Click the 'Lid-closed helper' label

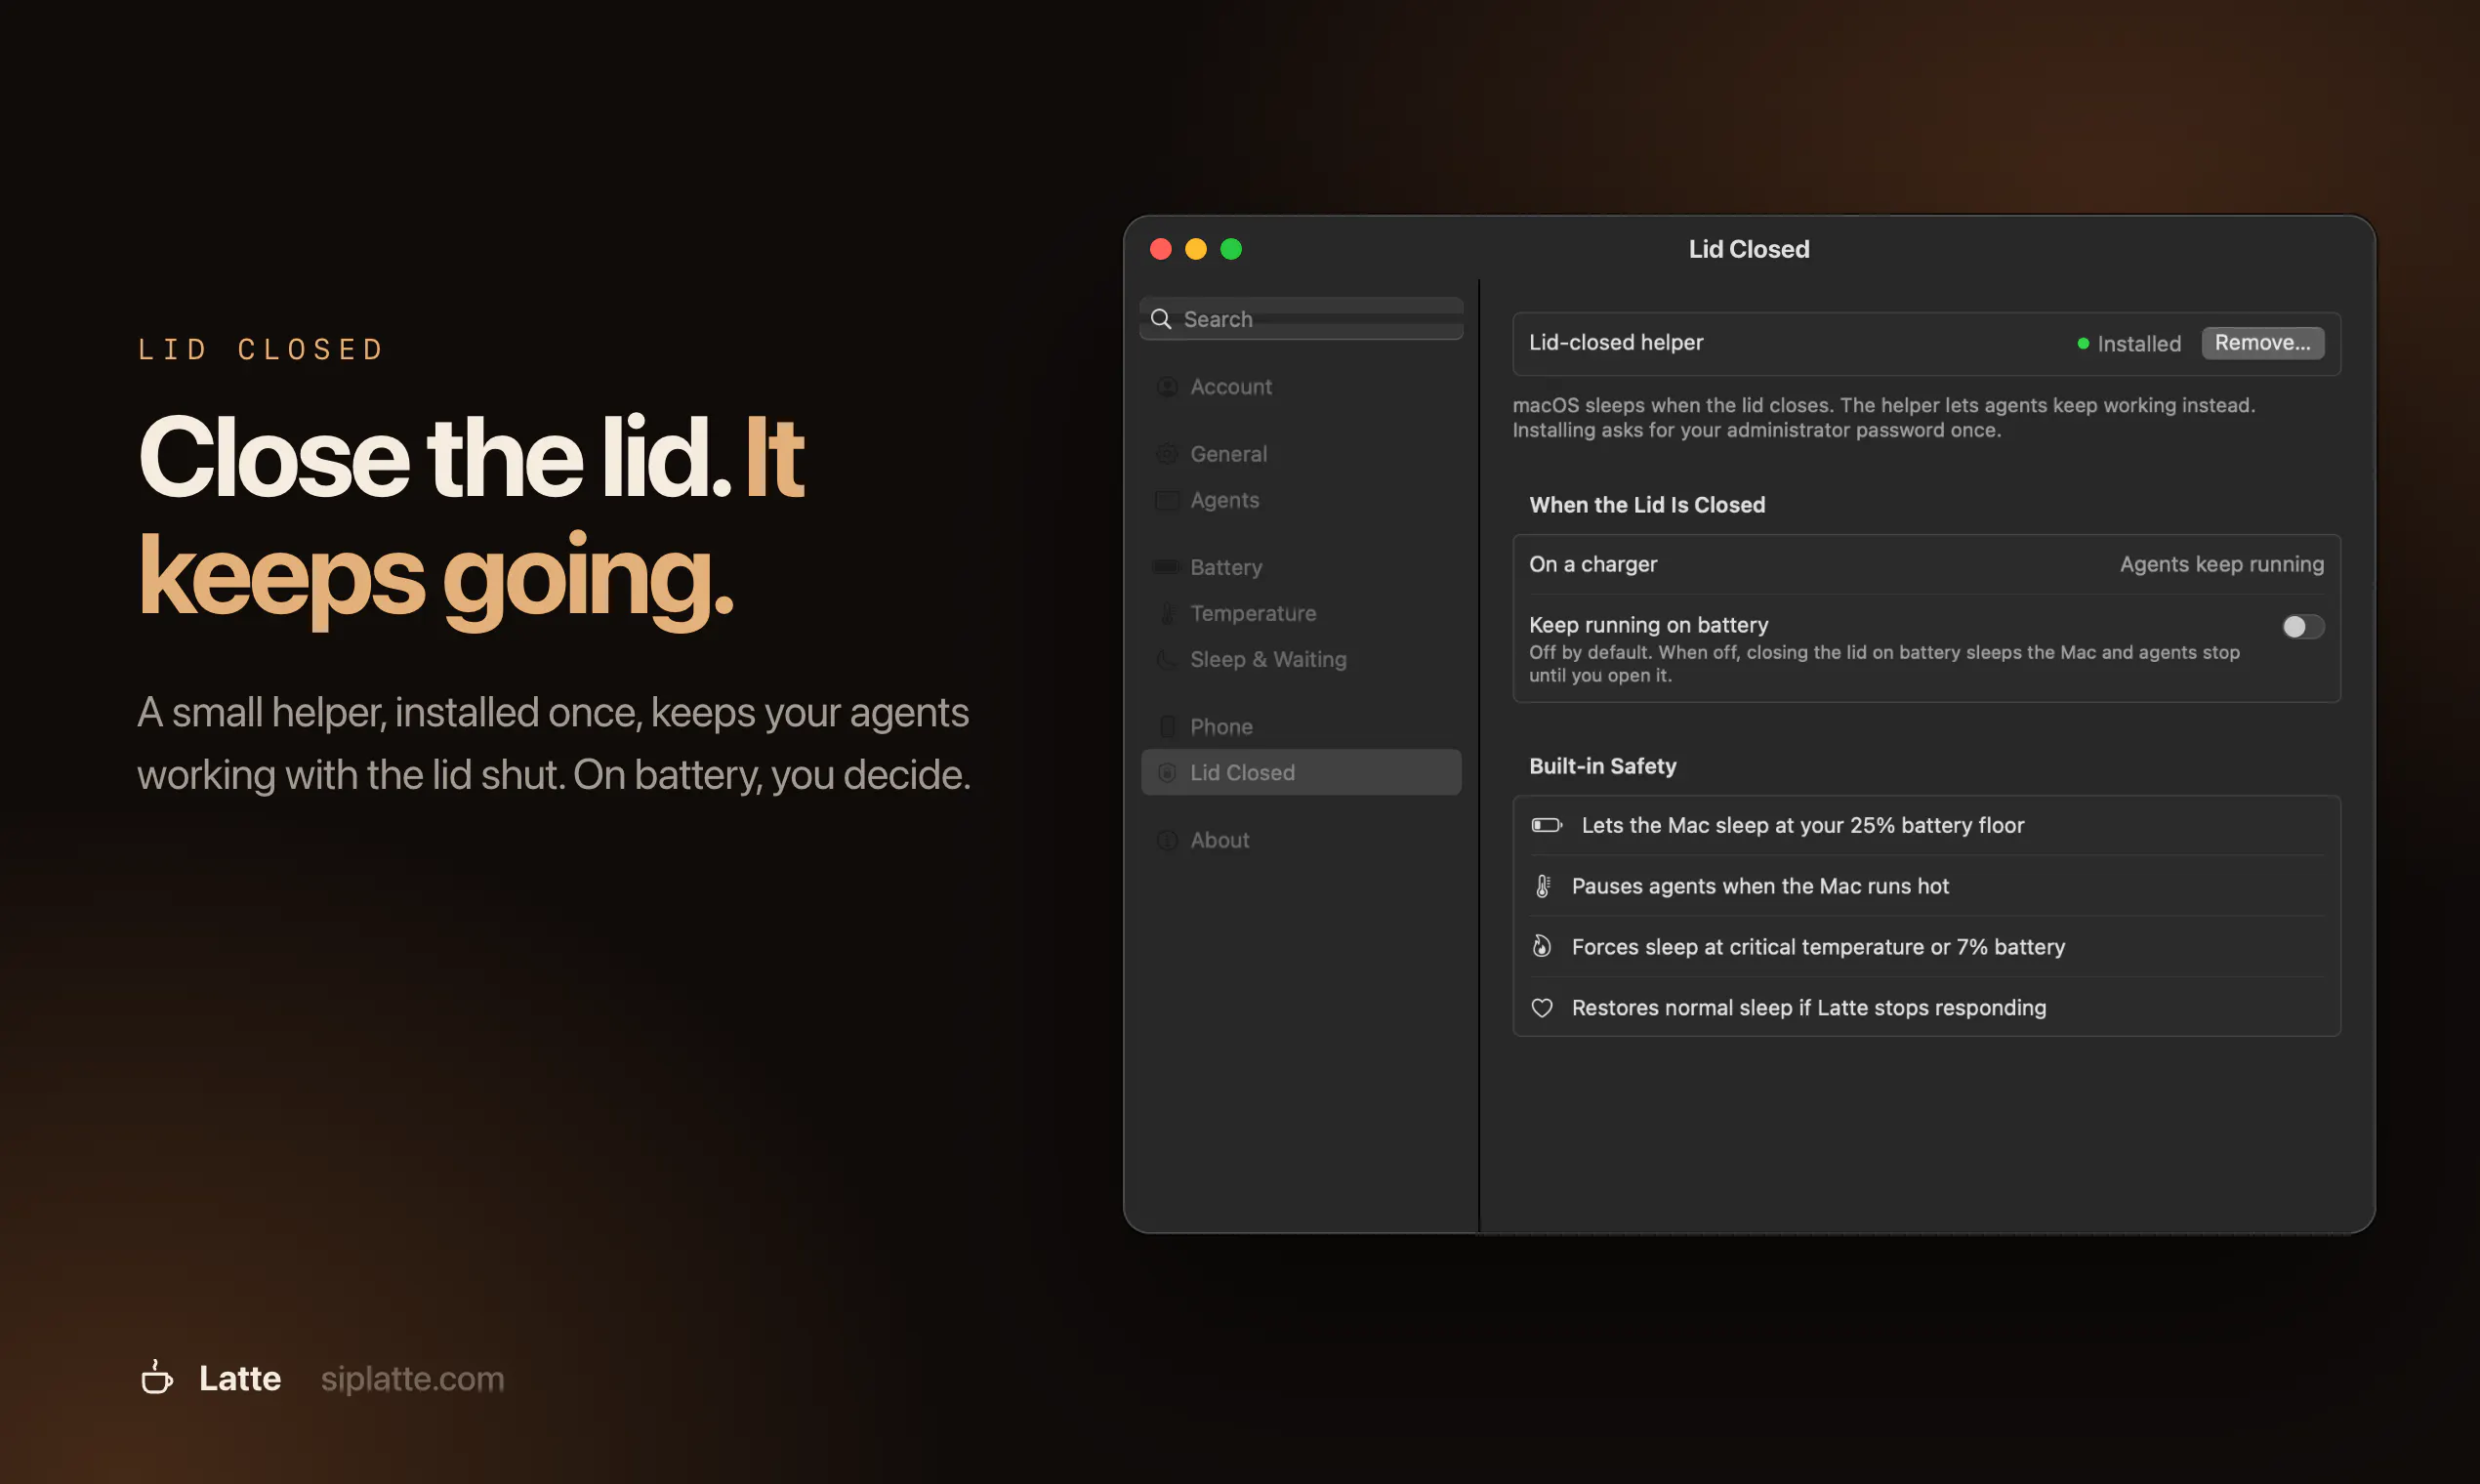(x=1616, y=342)
